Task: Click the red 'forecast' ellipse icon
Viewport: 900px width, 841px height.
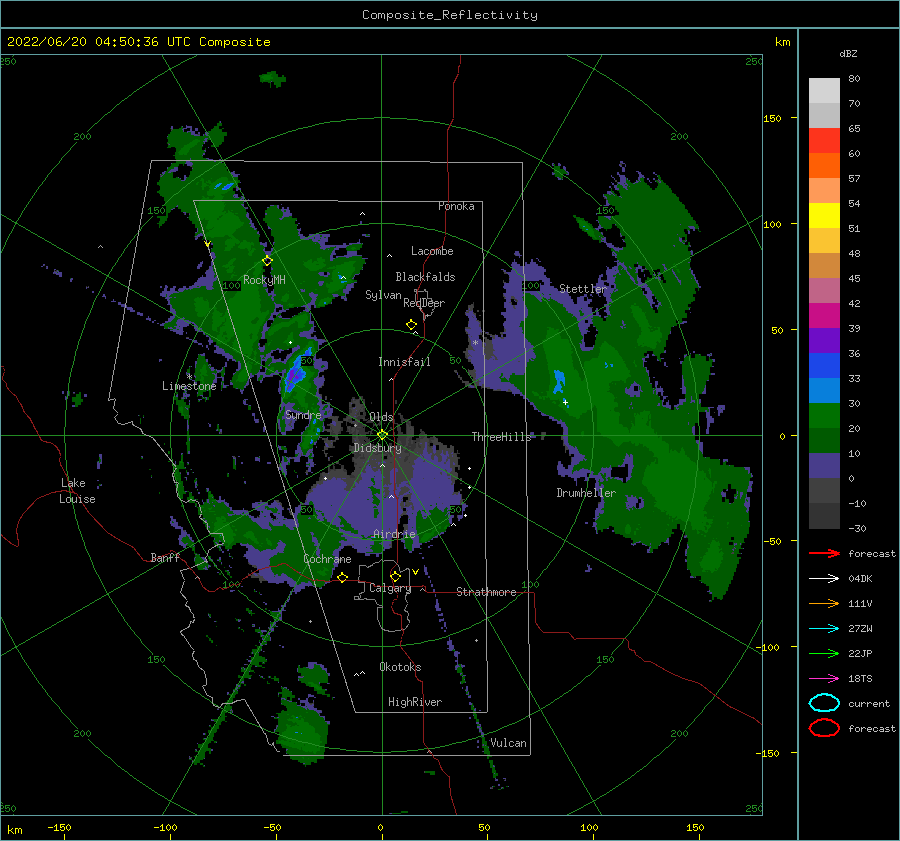Action: click(824, 728)
